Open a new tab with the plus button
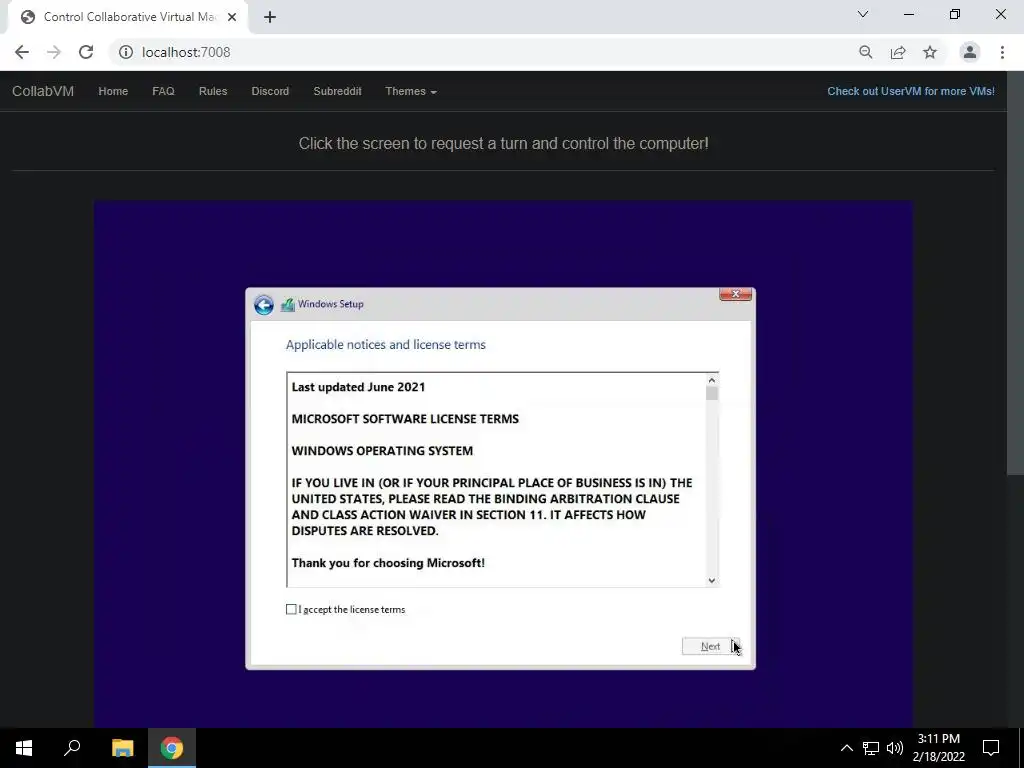Screen dimensions: 1024x768 pyautogui.click(x=270, y=17)
